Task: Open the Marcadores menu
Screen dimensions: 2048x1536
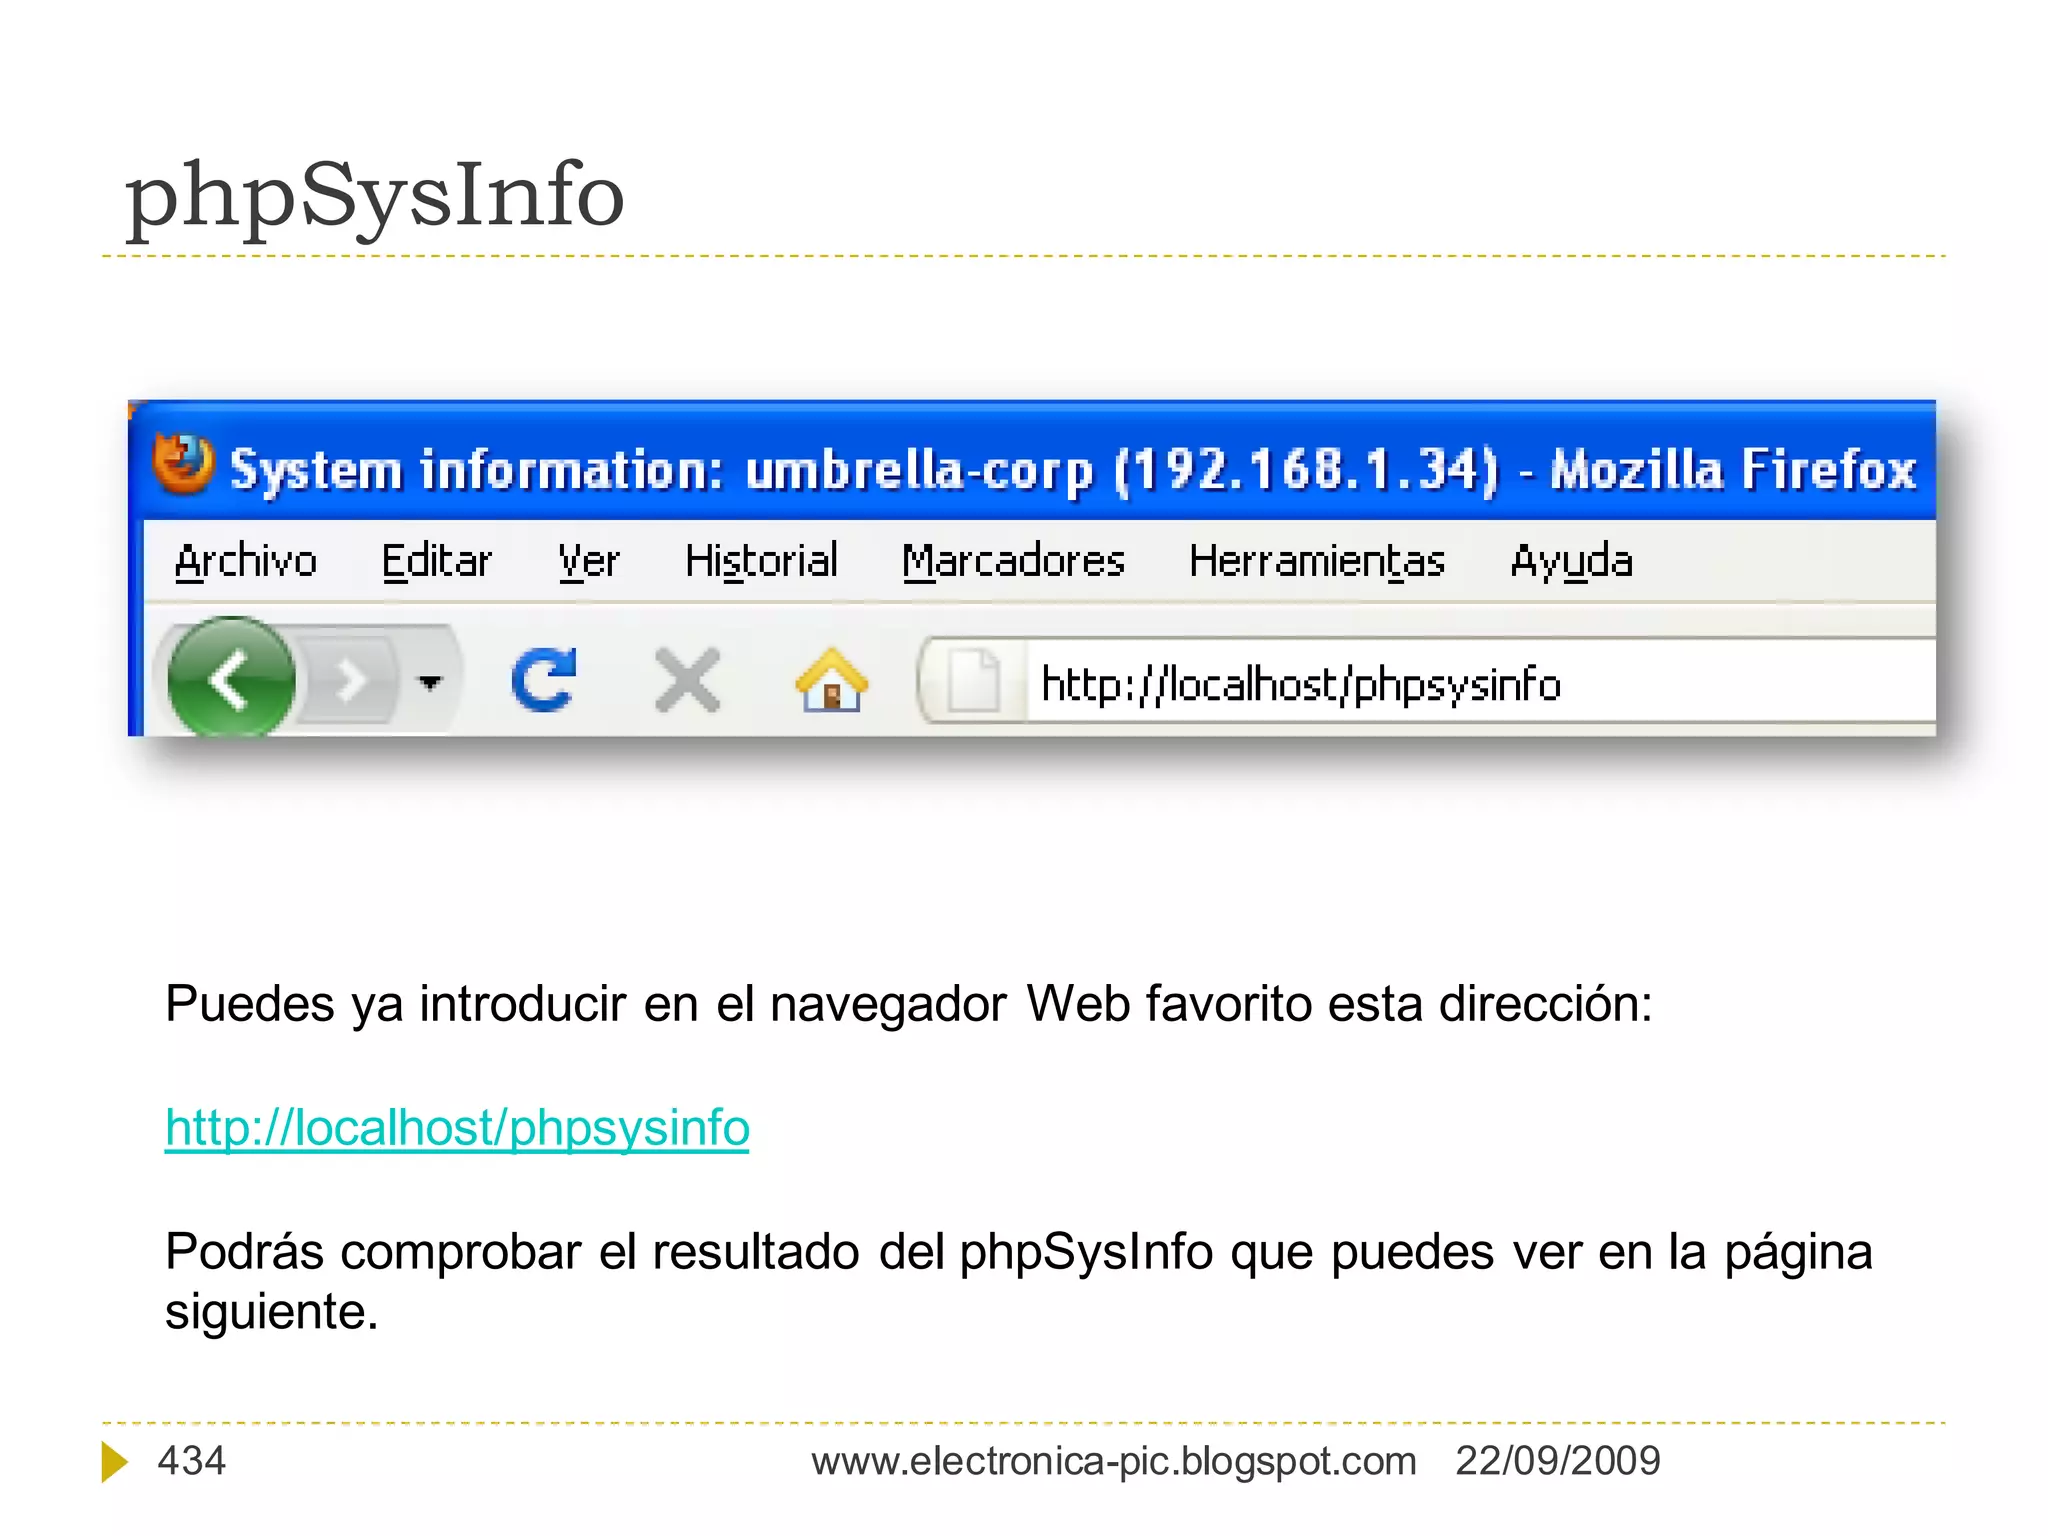Action: coord(1013,561)
